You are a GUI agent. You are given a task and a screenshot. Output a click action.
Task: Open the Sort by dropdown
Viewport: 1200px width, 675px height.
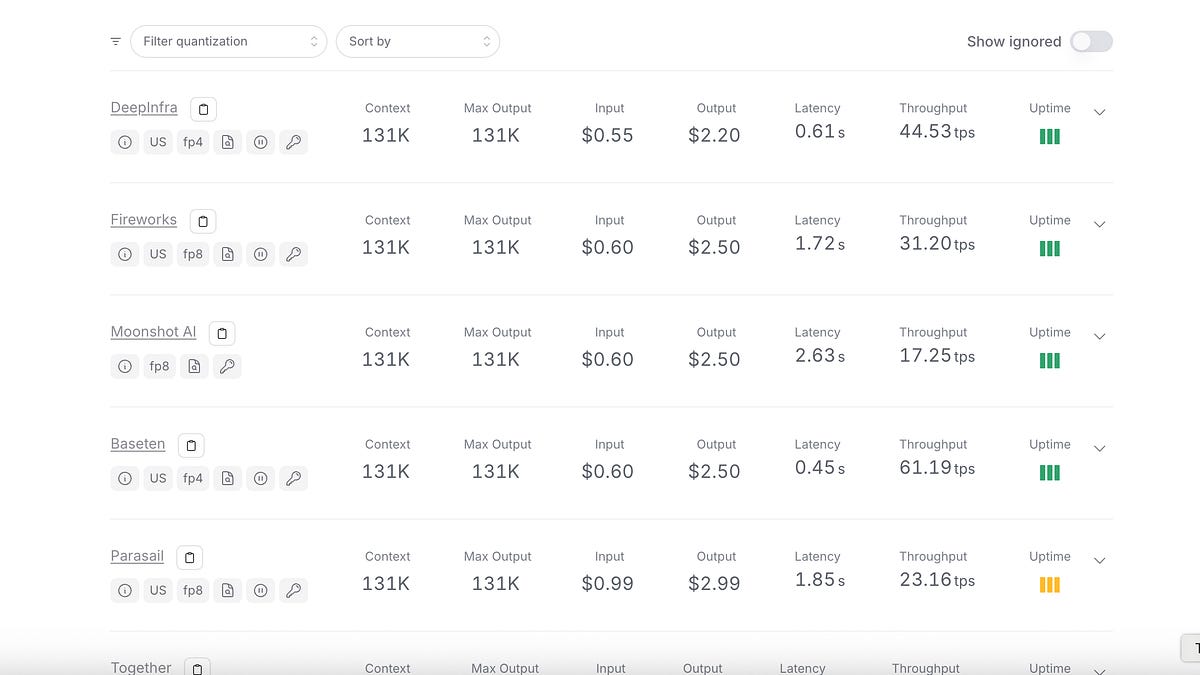pos(418,41)
